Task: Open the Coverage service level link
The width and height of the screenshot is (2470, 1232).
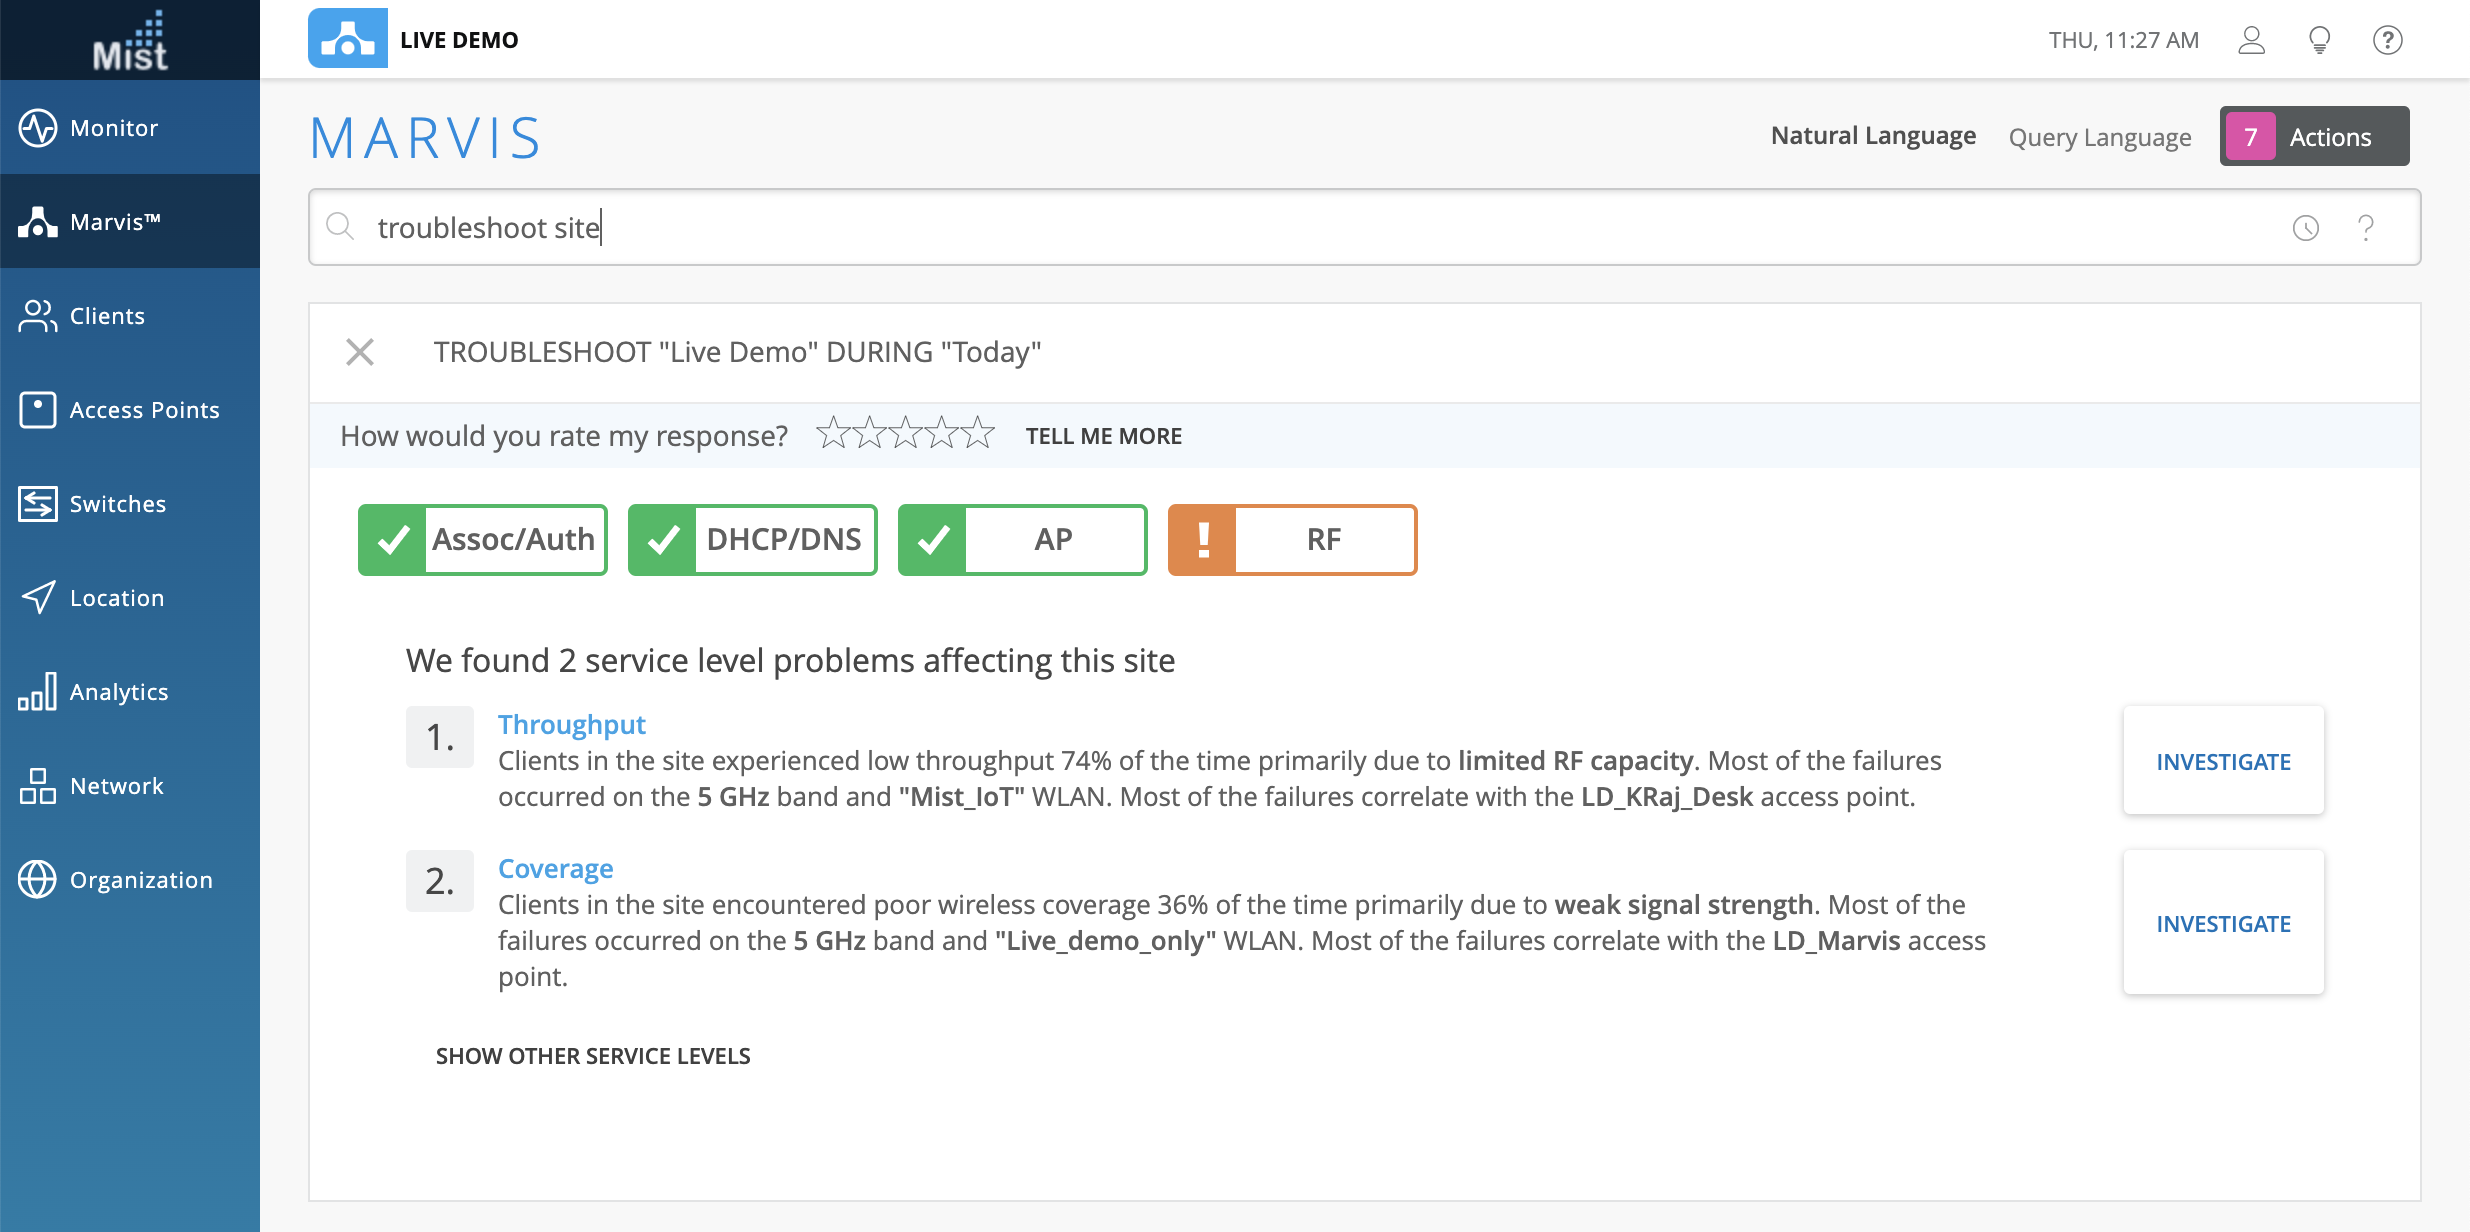Action: pos(555,868)
